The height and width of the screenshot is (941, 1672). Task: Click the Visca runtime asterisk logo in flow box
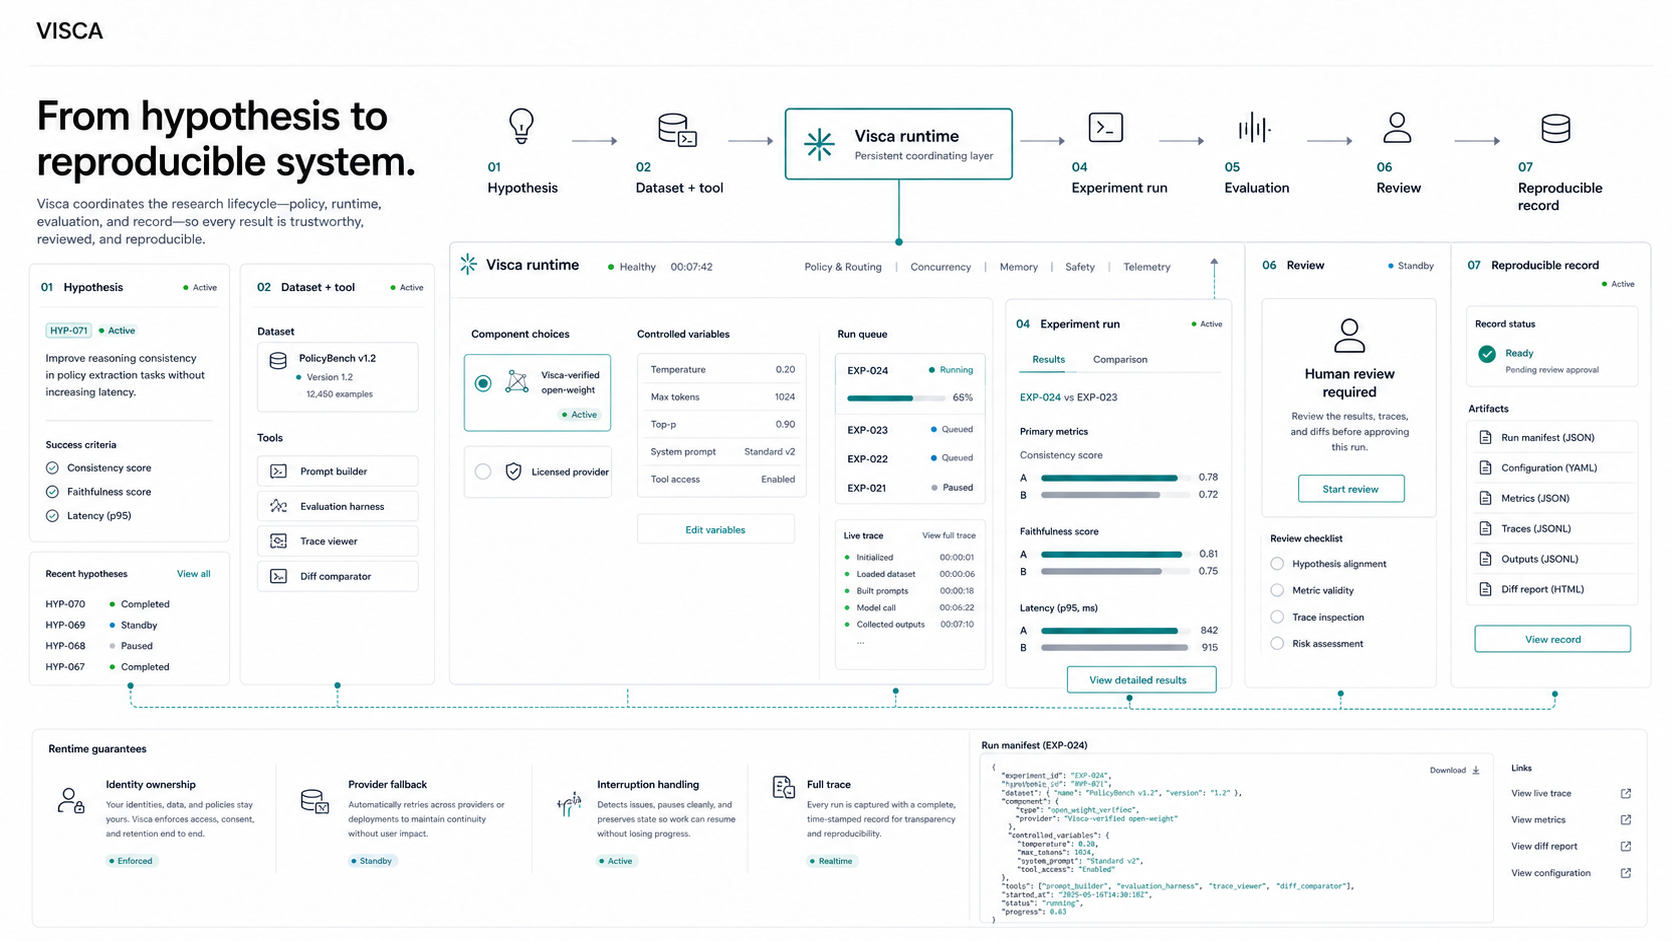pyautogui.click(x=820, y=144)
